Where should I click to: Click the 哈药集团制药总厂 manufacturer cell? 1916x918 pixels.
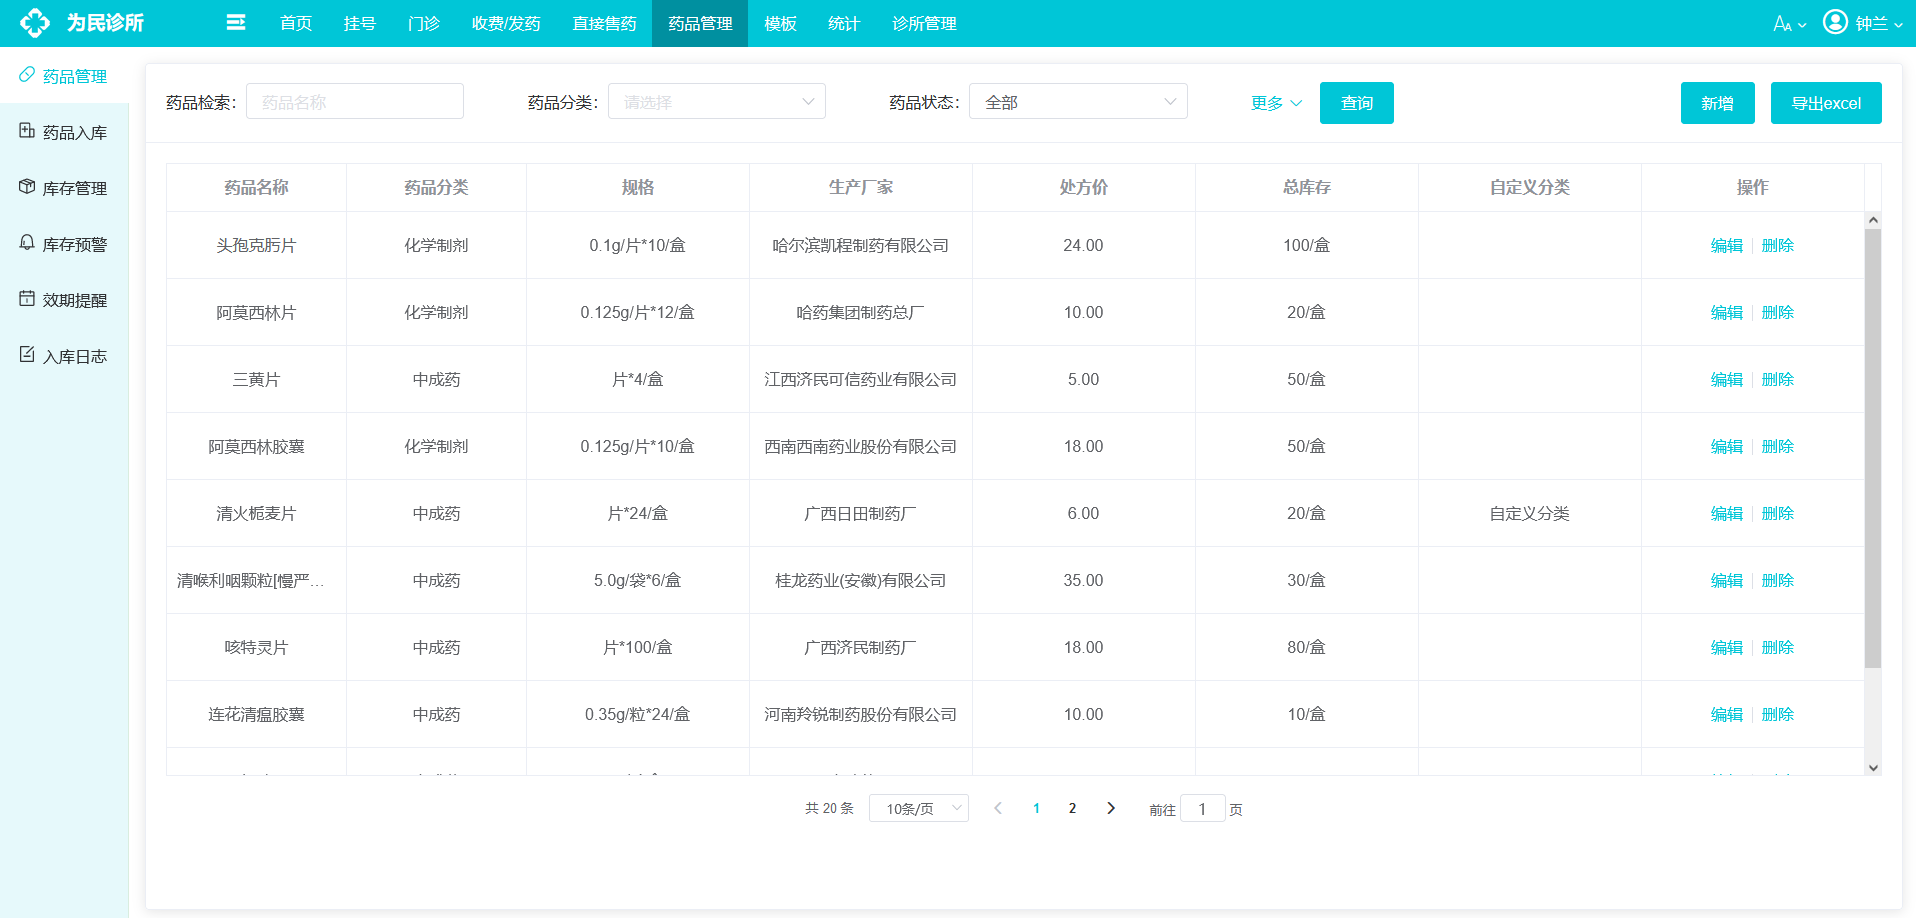[861, 312]
